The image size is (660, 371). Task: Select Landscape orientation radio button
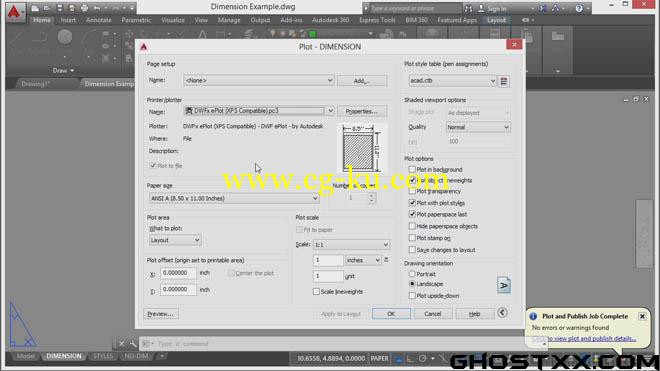(412, 284)
